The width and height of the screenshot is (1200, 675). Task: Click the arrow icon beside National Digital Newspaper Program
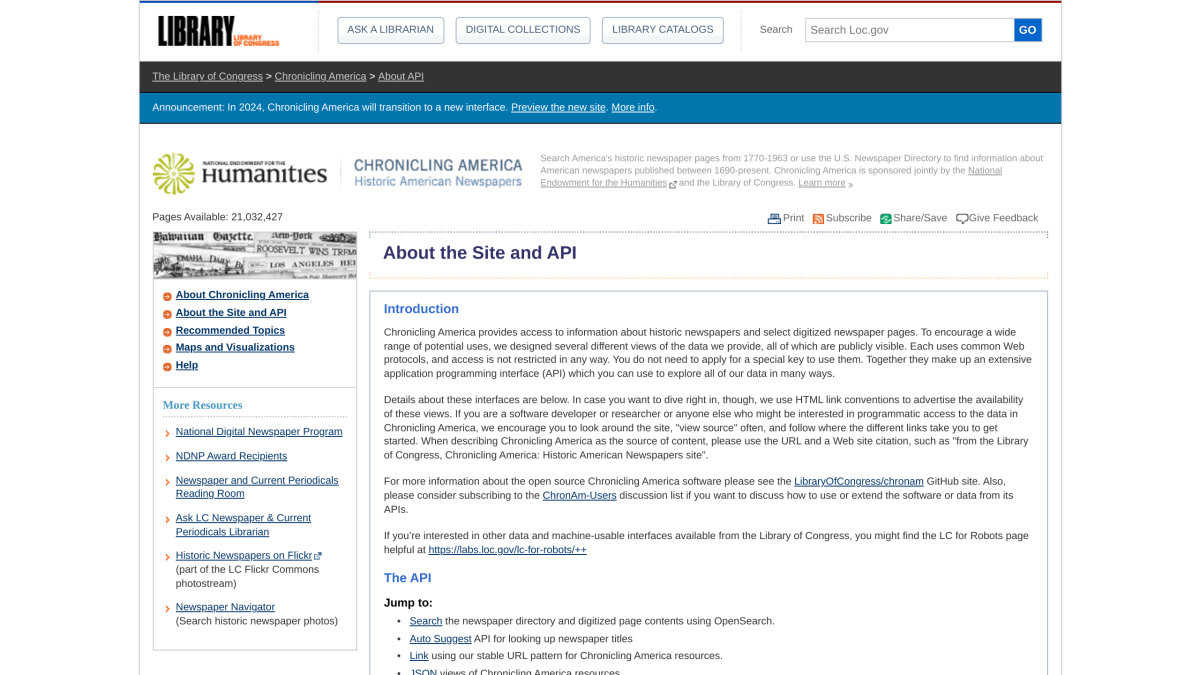[x=167, y=434]
